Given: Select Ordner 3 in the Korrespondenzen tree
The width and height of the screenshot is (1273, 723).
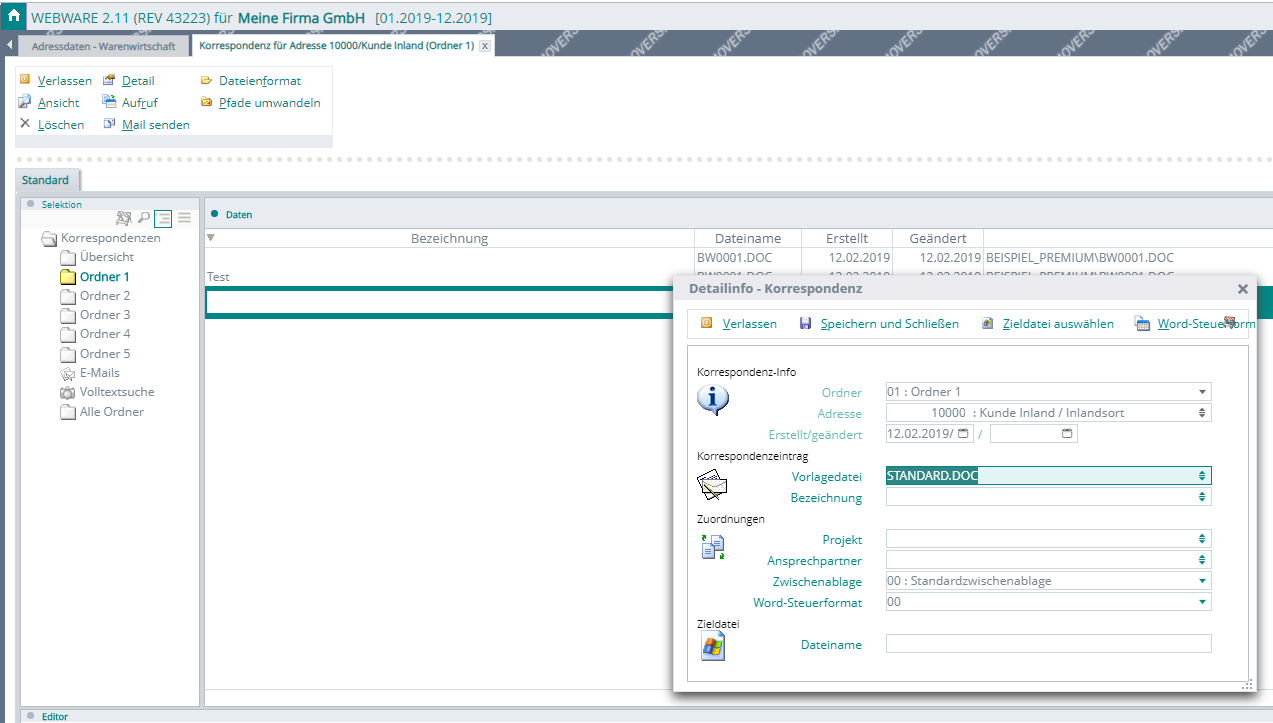Looking at the screenshot, I should (x=105, y=315).
